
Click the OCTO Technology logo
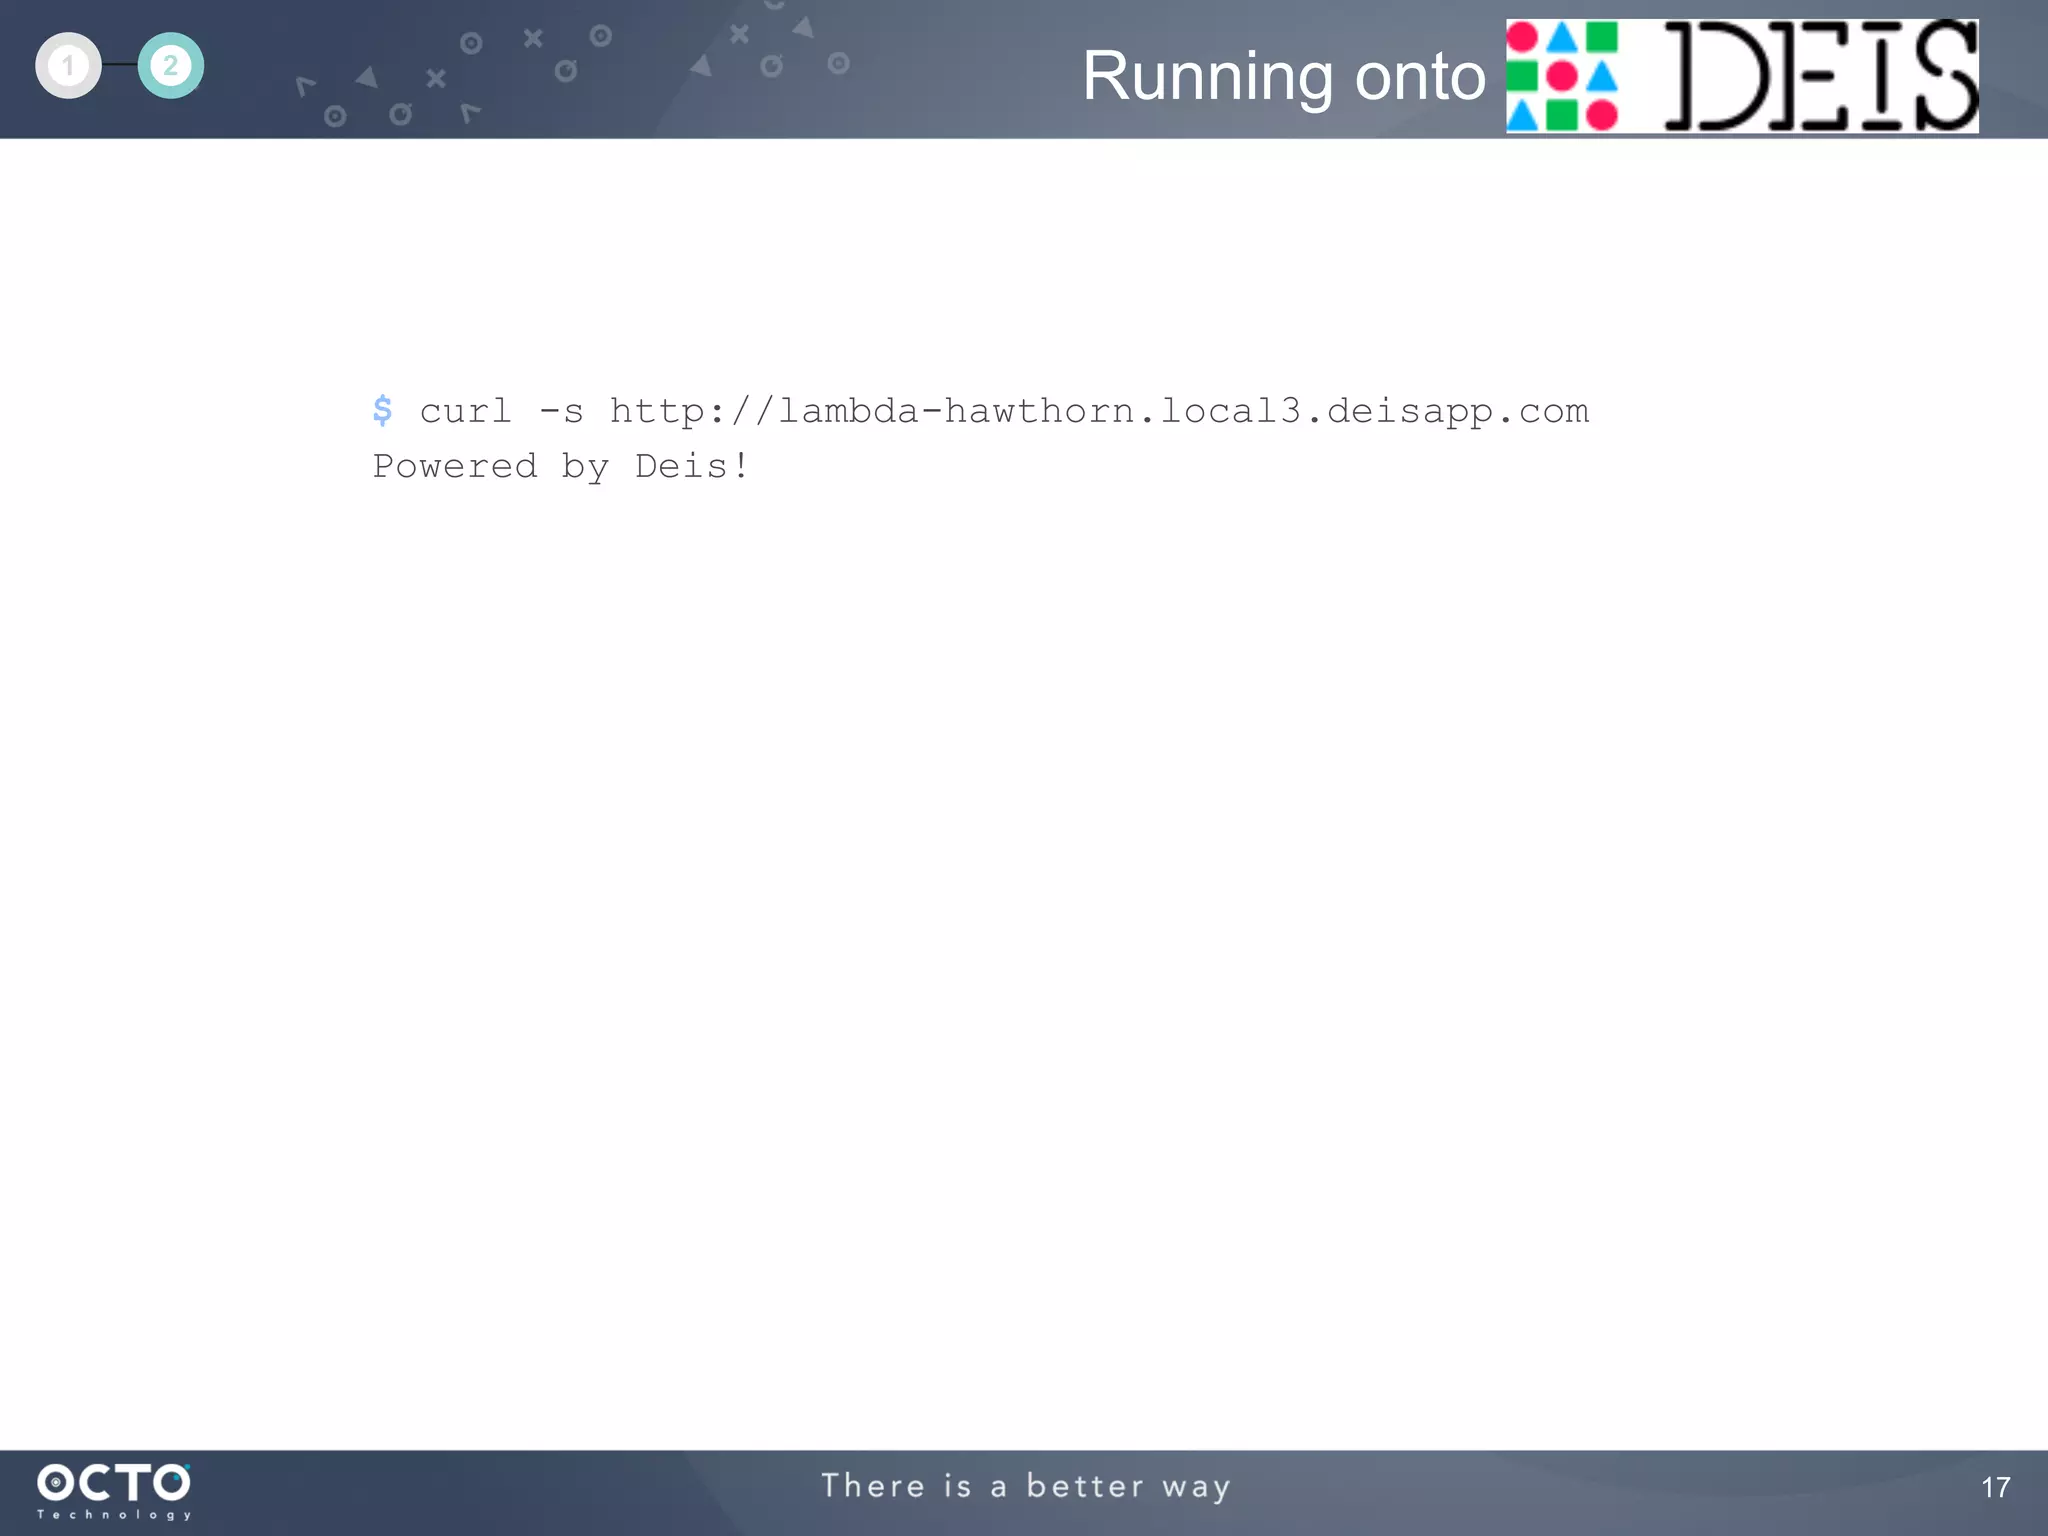click(114, 1492)
